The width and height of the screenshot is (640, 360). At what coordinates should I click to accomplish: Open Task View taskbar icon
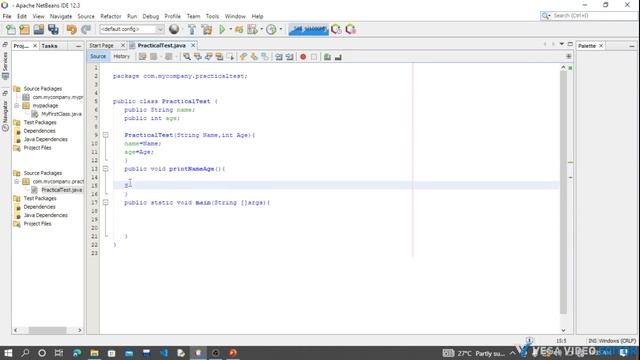coord(59,353)
